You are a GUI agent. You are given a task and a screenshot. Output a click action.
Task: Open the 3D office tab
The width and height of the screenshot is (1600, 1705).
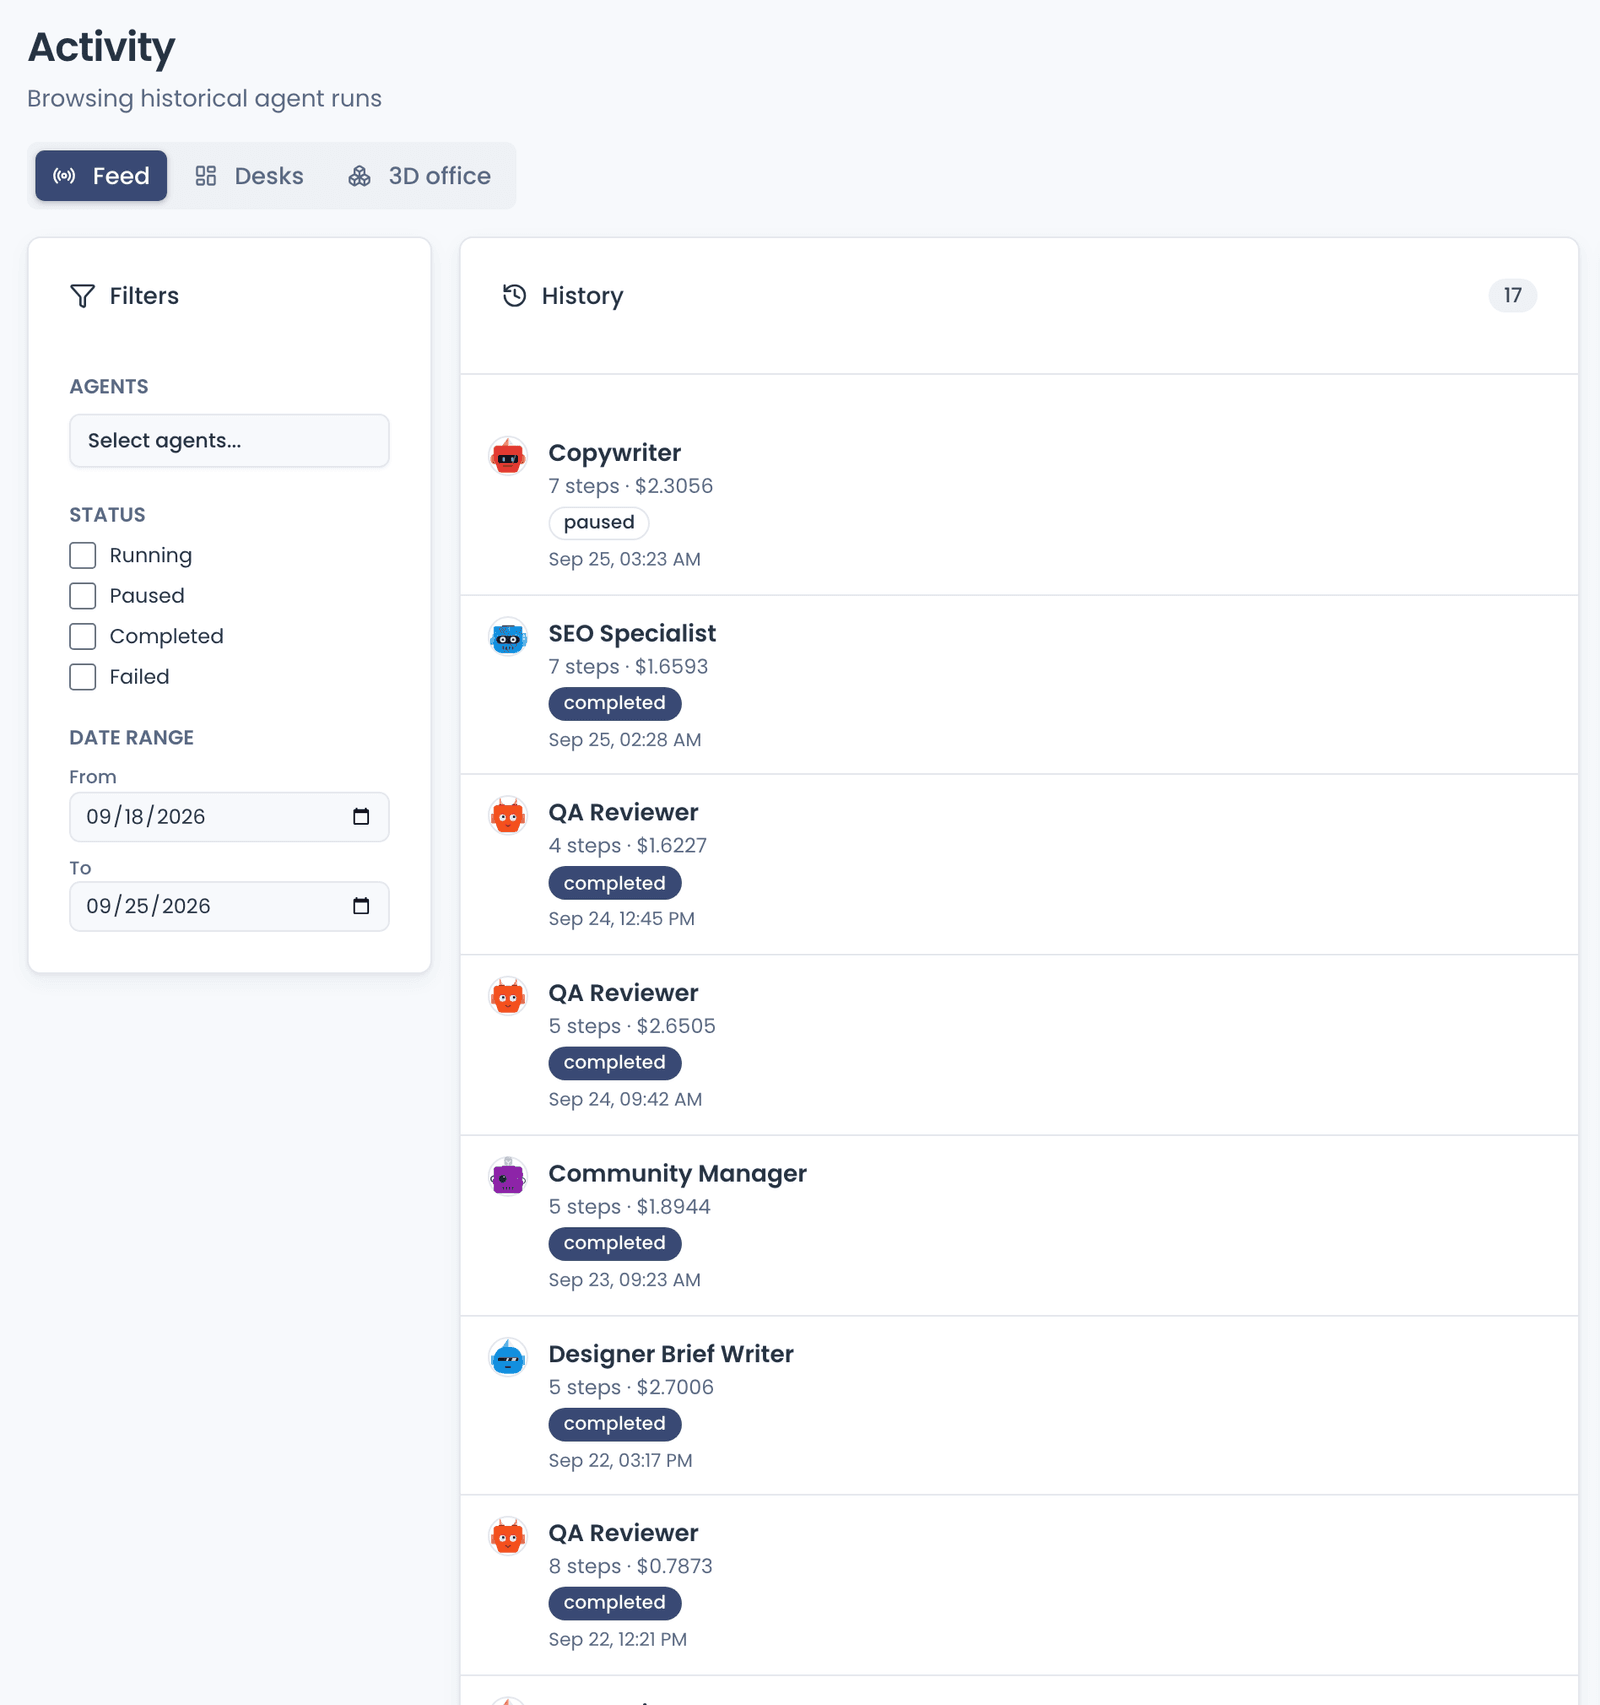pos(419,176)
